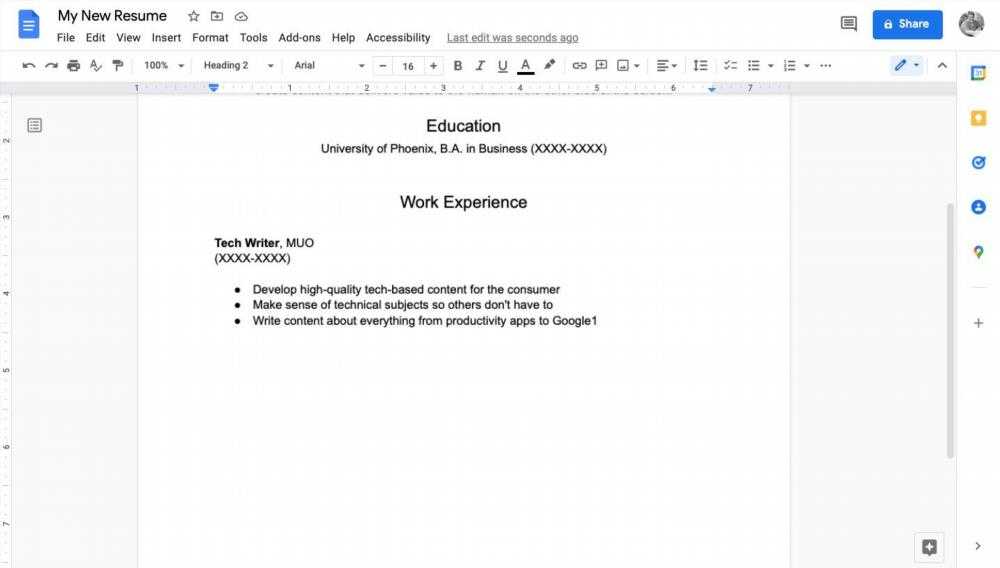Screen dimensions: 1000x568
Task: Toggle italic formatting
Action: pyautogui.click(x=480, y=66)
